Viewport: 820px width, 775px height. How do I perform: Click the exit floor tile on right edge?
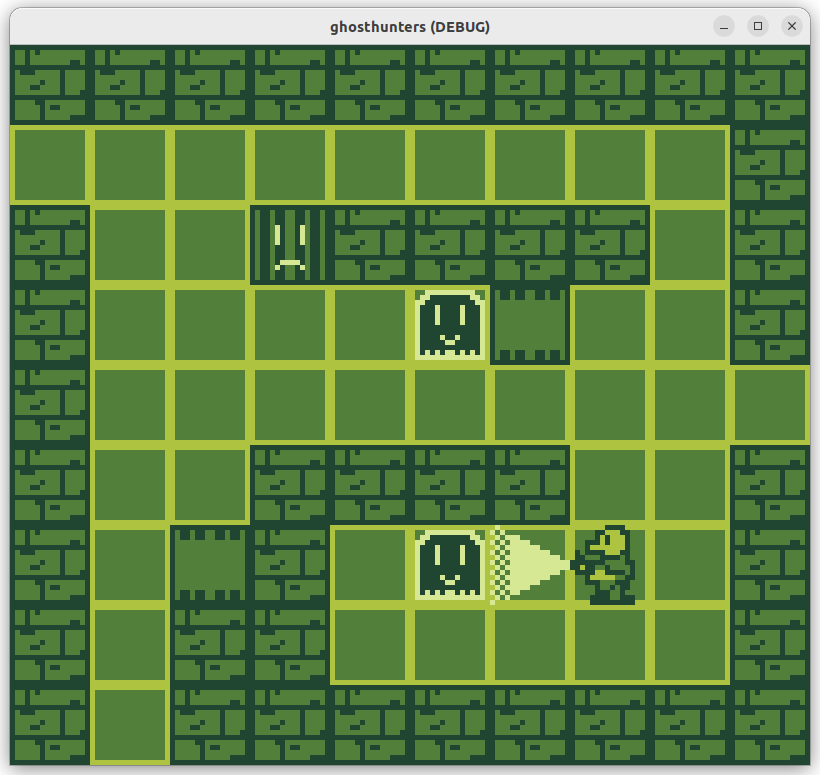[x=770, y=405]
